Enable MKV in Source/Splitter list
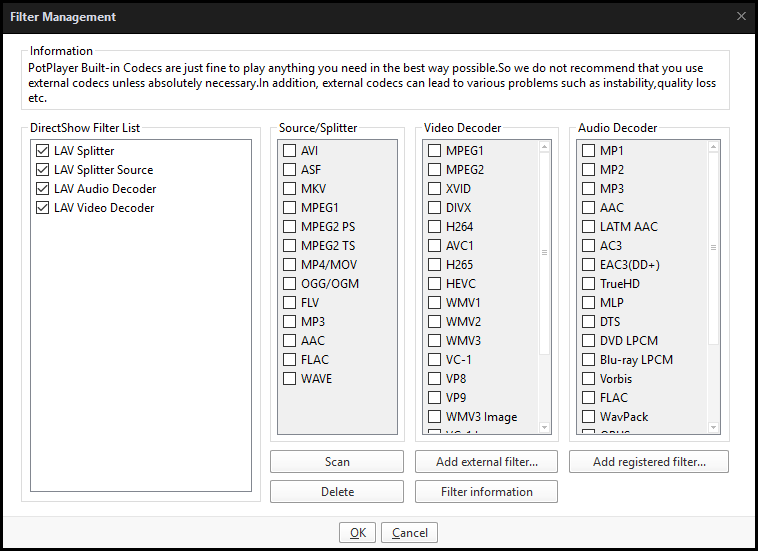 tap(289, 189)
